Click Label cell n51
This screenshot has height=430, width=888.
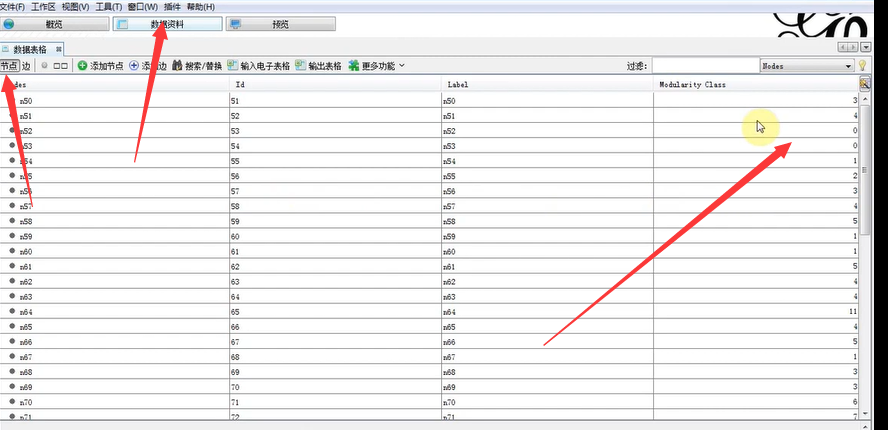tap(547, 116)
